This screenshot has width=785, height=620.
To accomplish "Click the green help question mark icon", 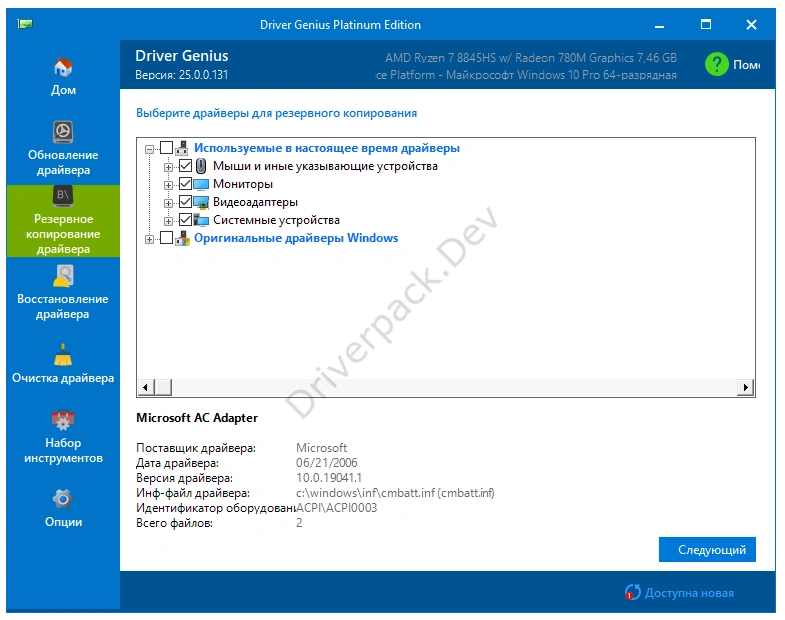I will pyautogui.click(x=716, y=64).
